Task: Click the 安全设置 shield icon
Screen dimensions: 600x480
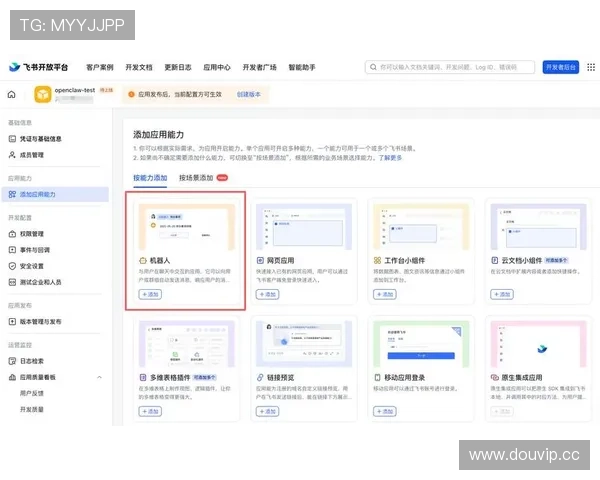Action: click(12, 266)
